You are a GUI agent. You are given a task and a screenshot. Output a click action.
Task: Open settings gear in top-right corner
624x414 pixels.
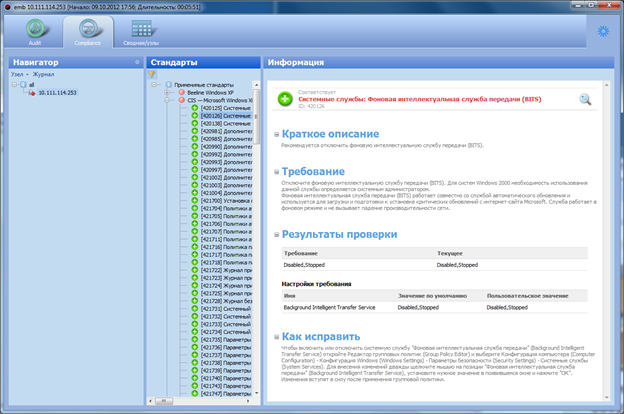[602, 31]
